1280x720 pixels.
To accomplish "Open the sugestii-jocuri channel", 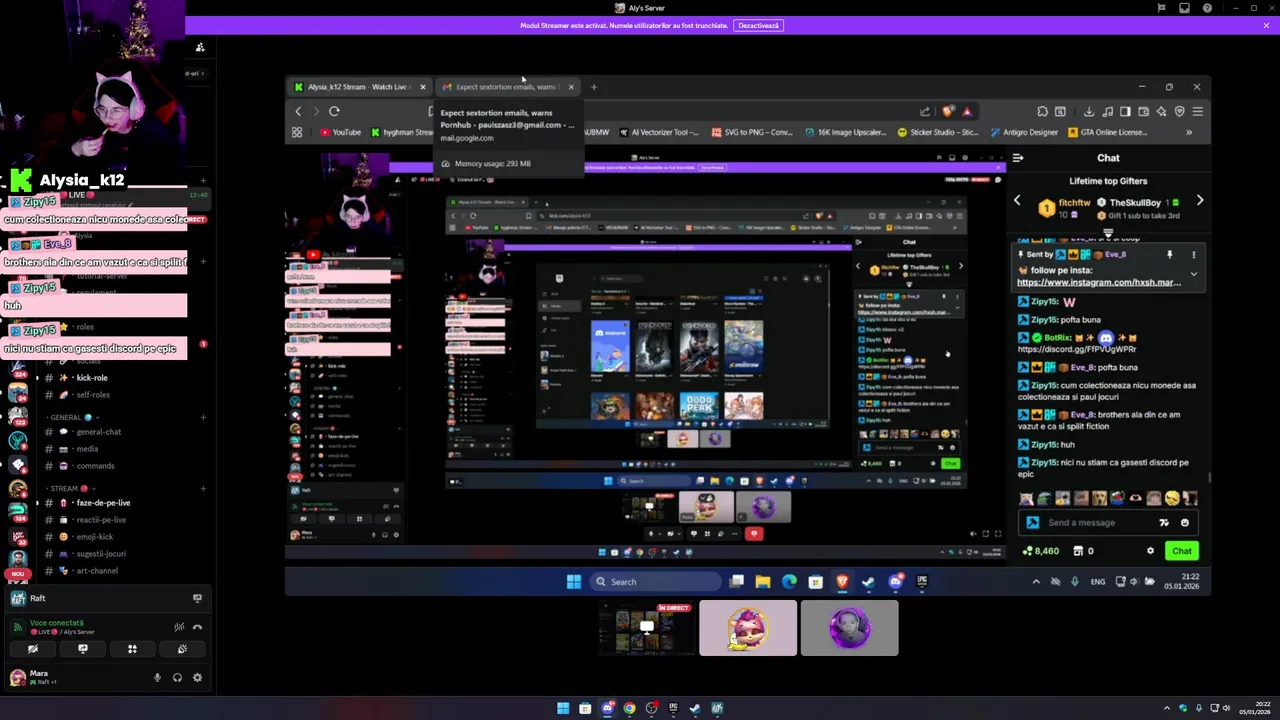I will (x=100, y=554).
